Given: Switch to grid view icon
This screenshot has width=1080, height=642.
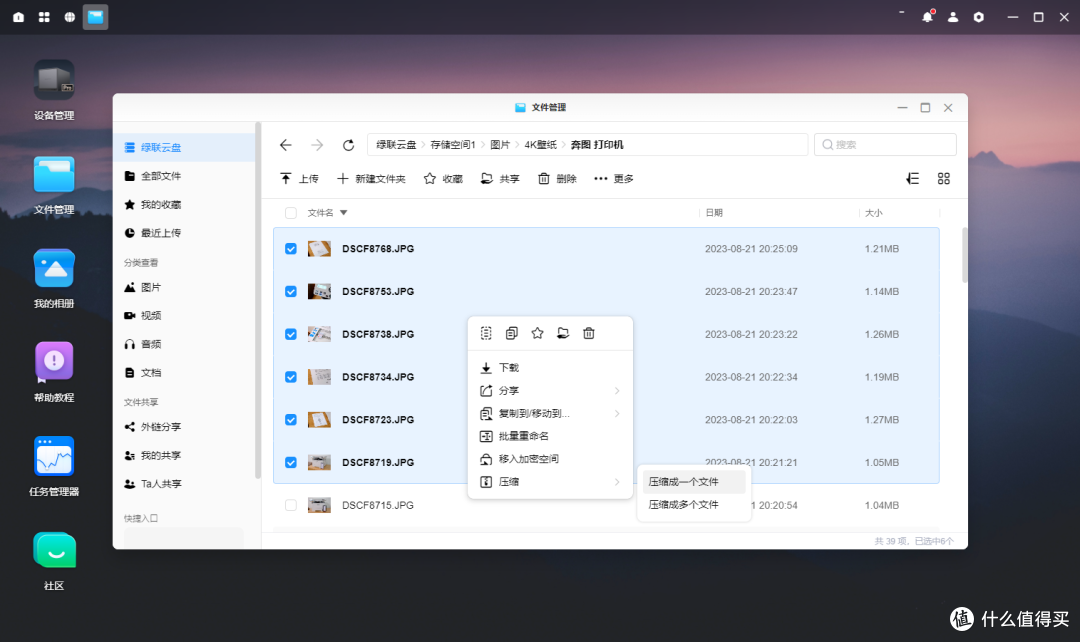Looking at the screenshot, I should (x=944, y=178).
